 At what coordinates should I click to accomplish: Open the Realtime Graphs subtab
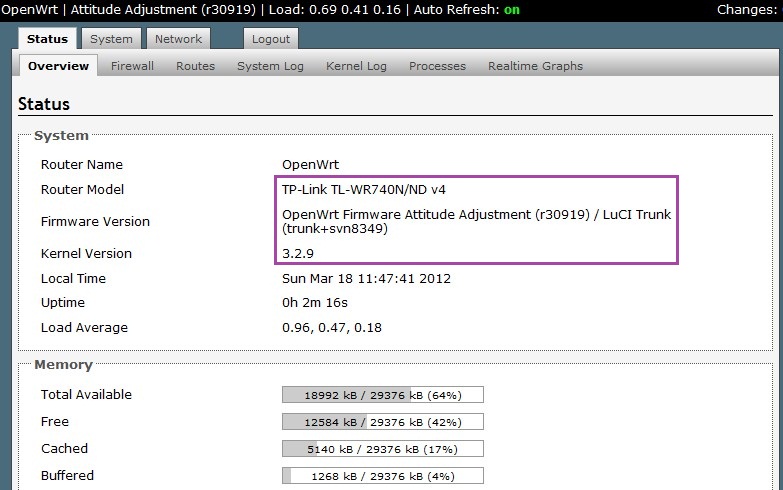535,66
